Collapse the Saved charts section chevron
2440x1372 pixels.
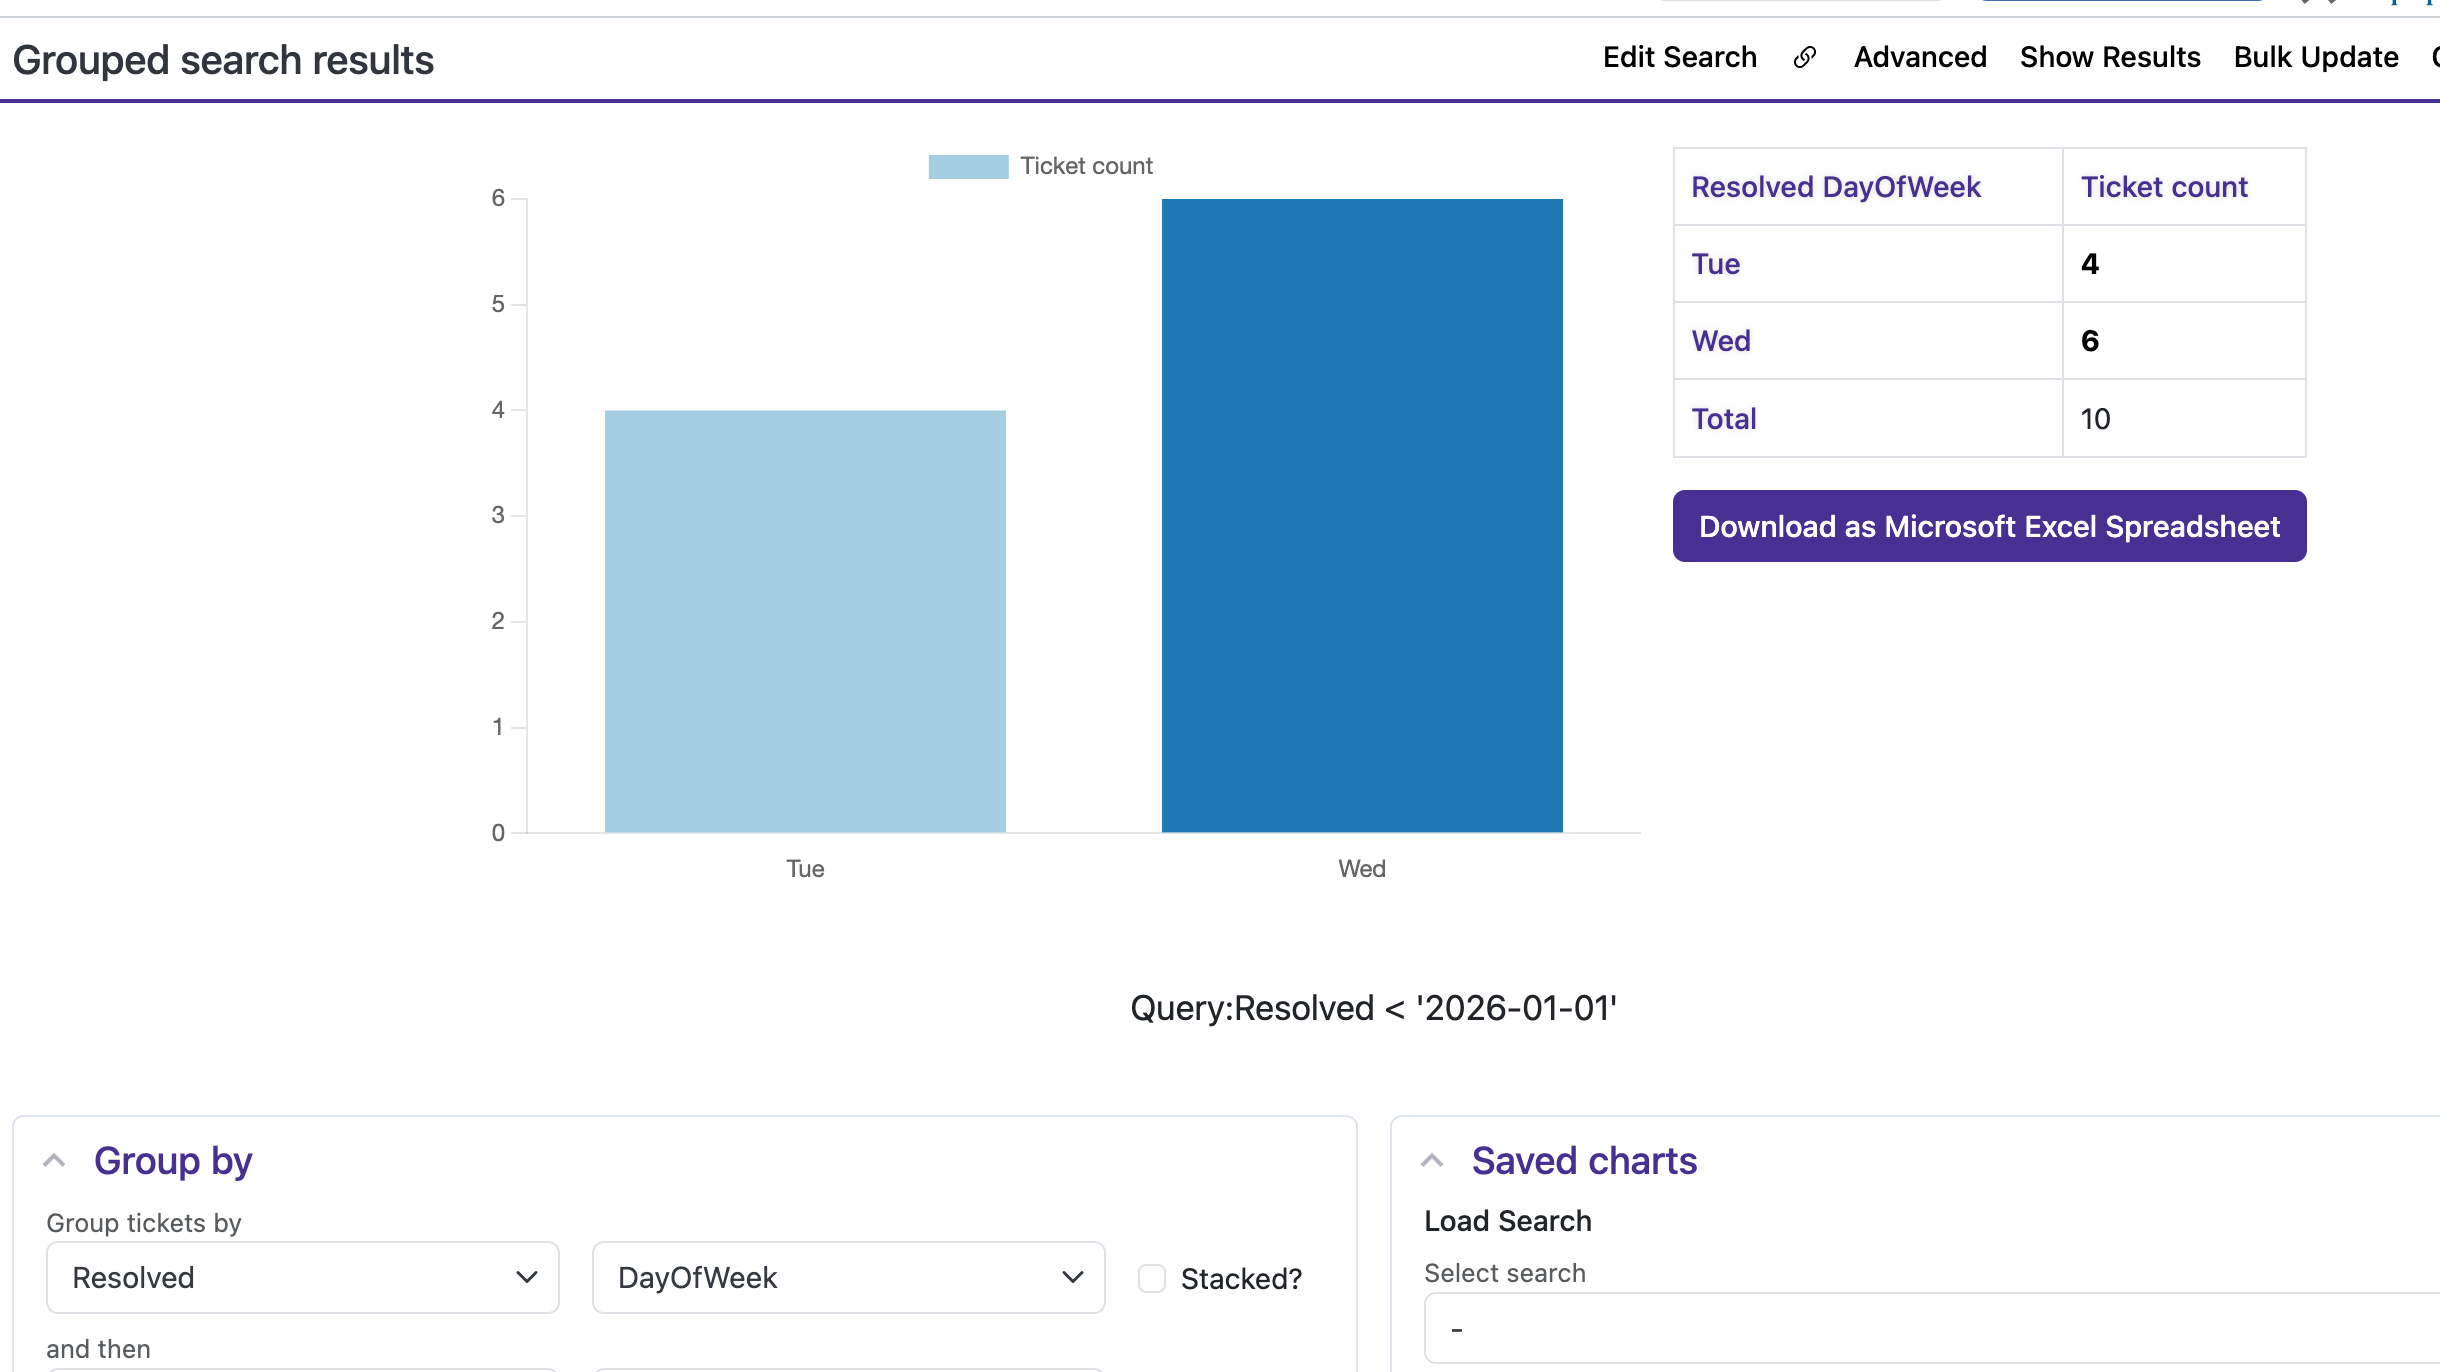1432,1161
